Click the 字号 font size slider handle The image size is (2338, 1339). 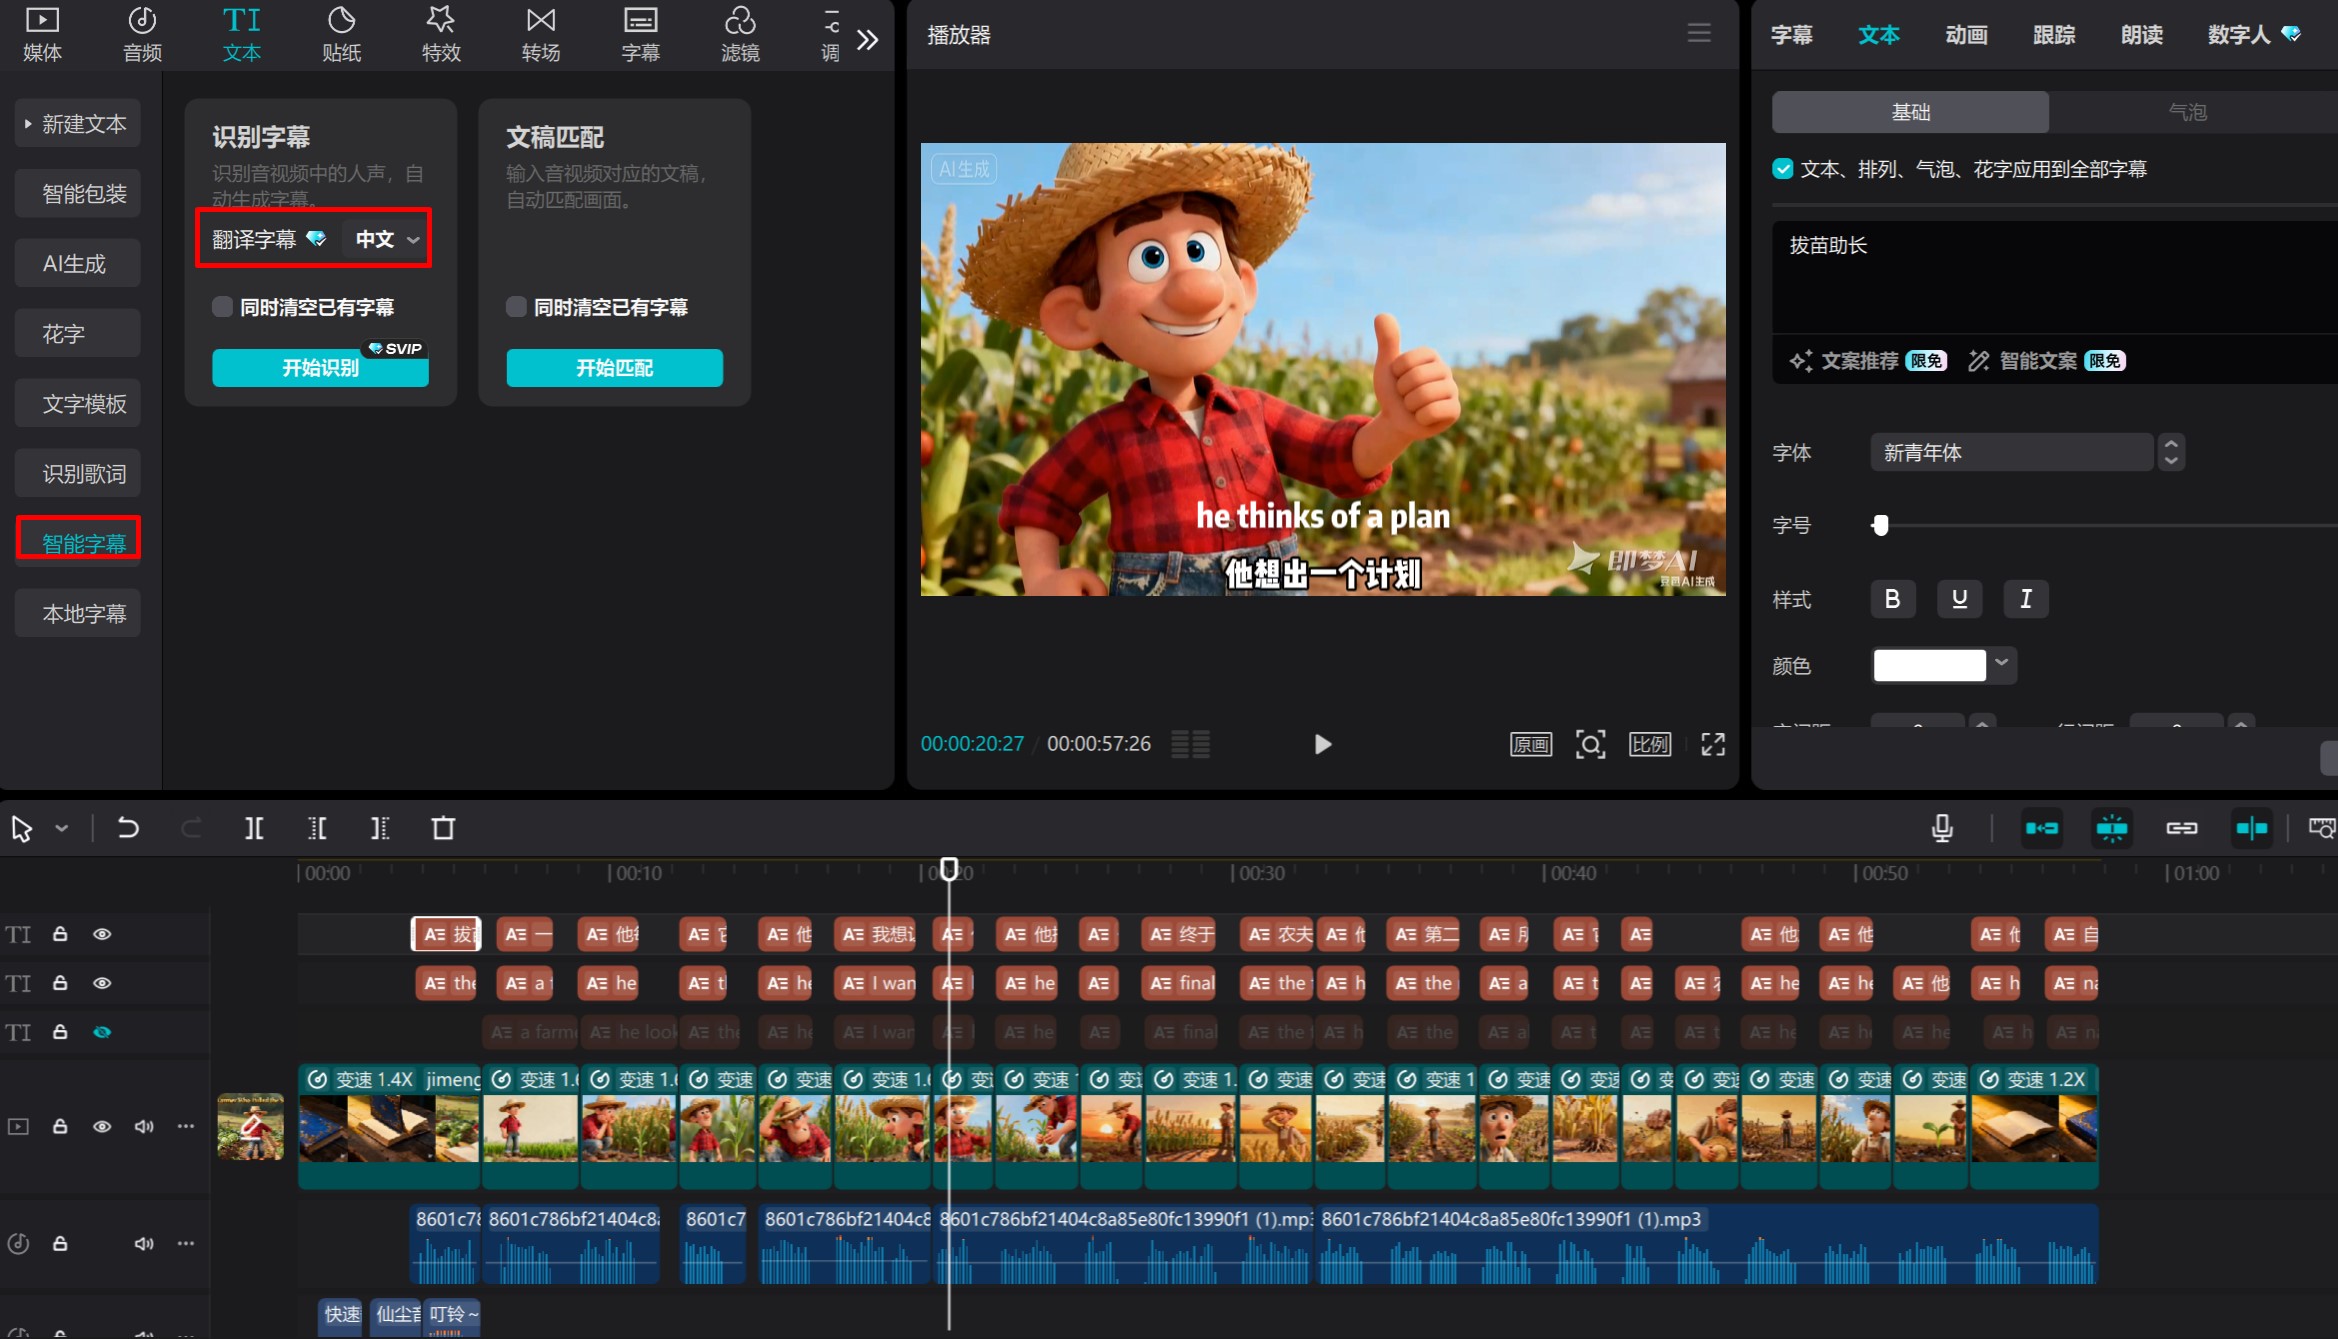[1881, 525]
